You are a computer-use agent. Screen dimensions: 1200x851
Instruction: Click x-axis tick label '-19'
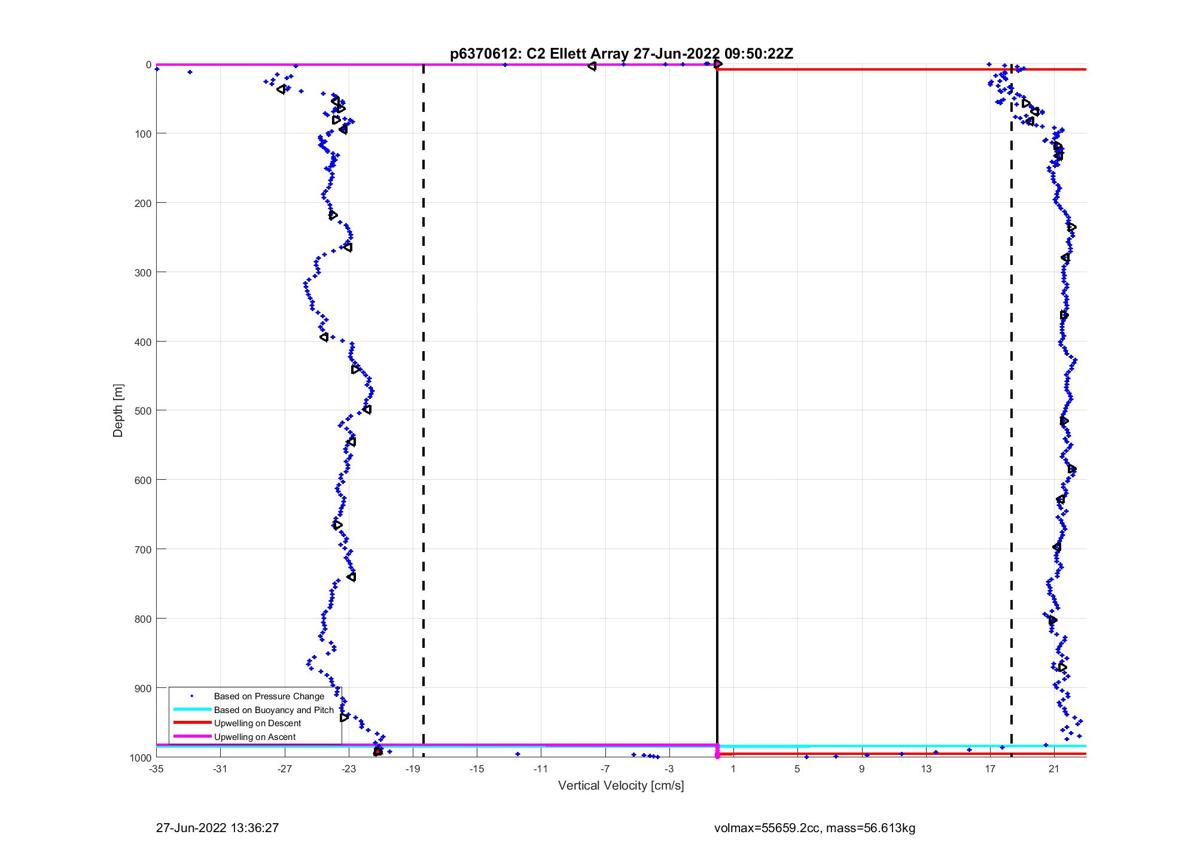pyautogui.click(x=412, y=769)
